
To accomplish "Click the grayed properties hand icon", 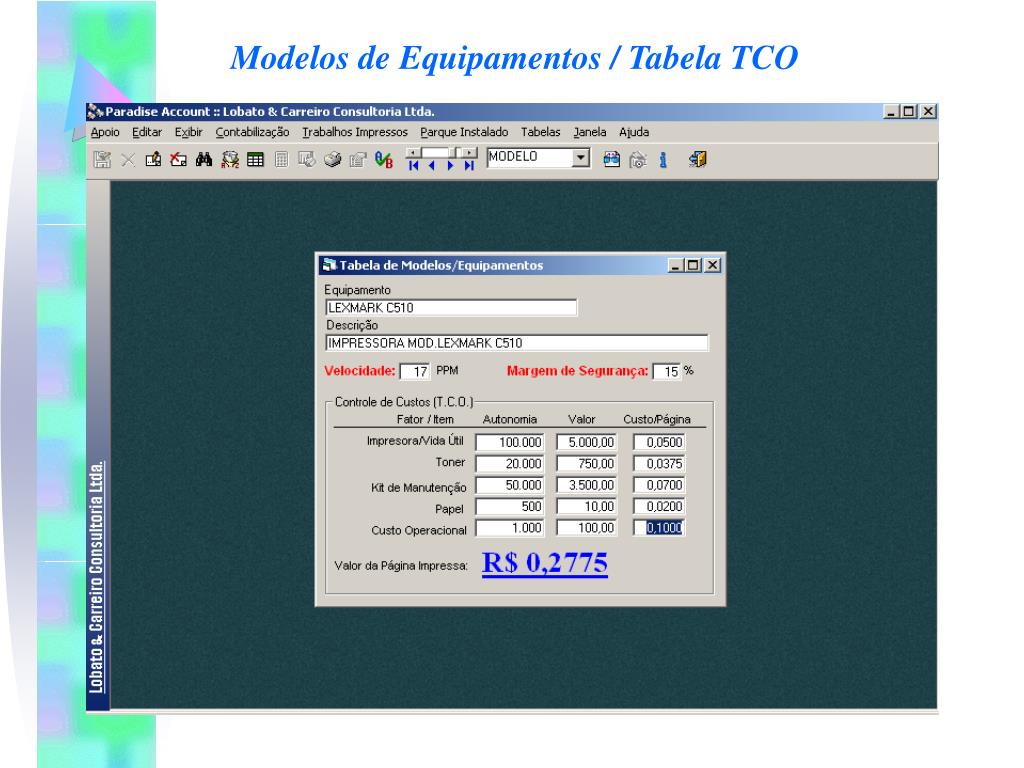I will pyautogui.click(x=358, y=159).
